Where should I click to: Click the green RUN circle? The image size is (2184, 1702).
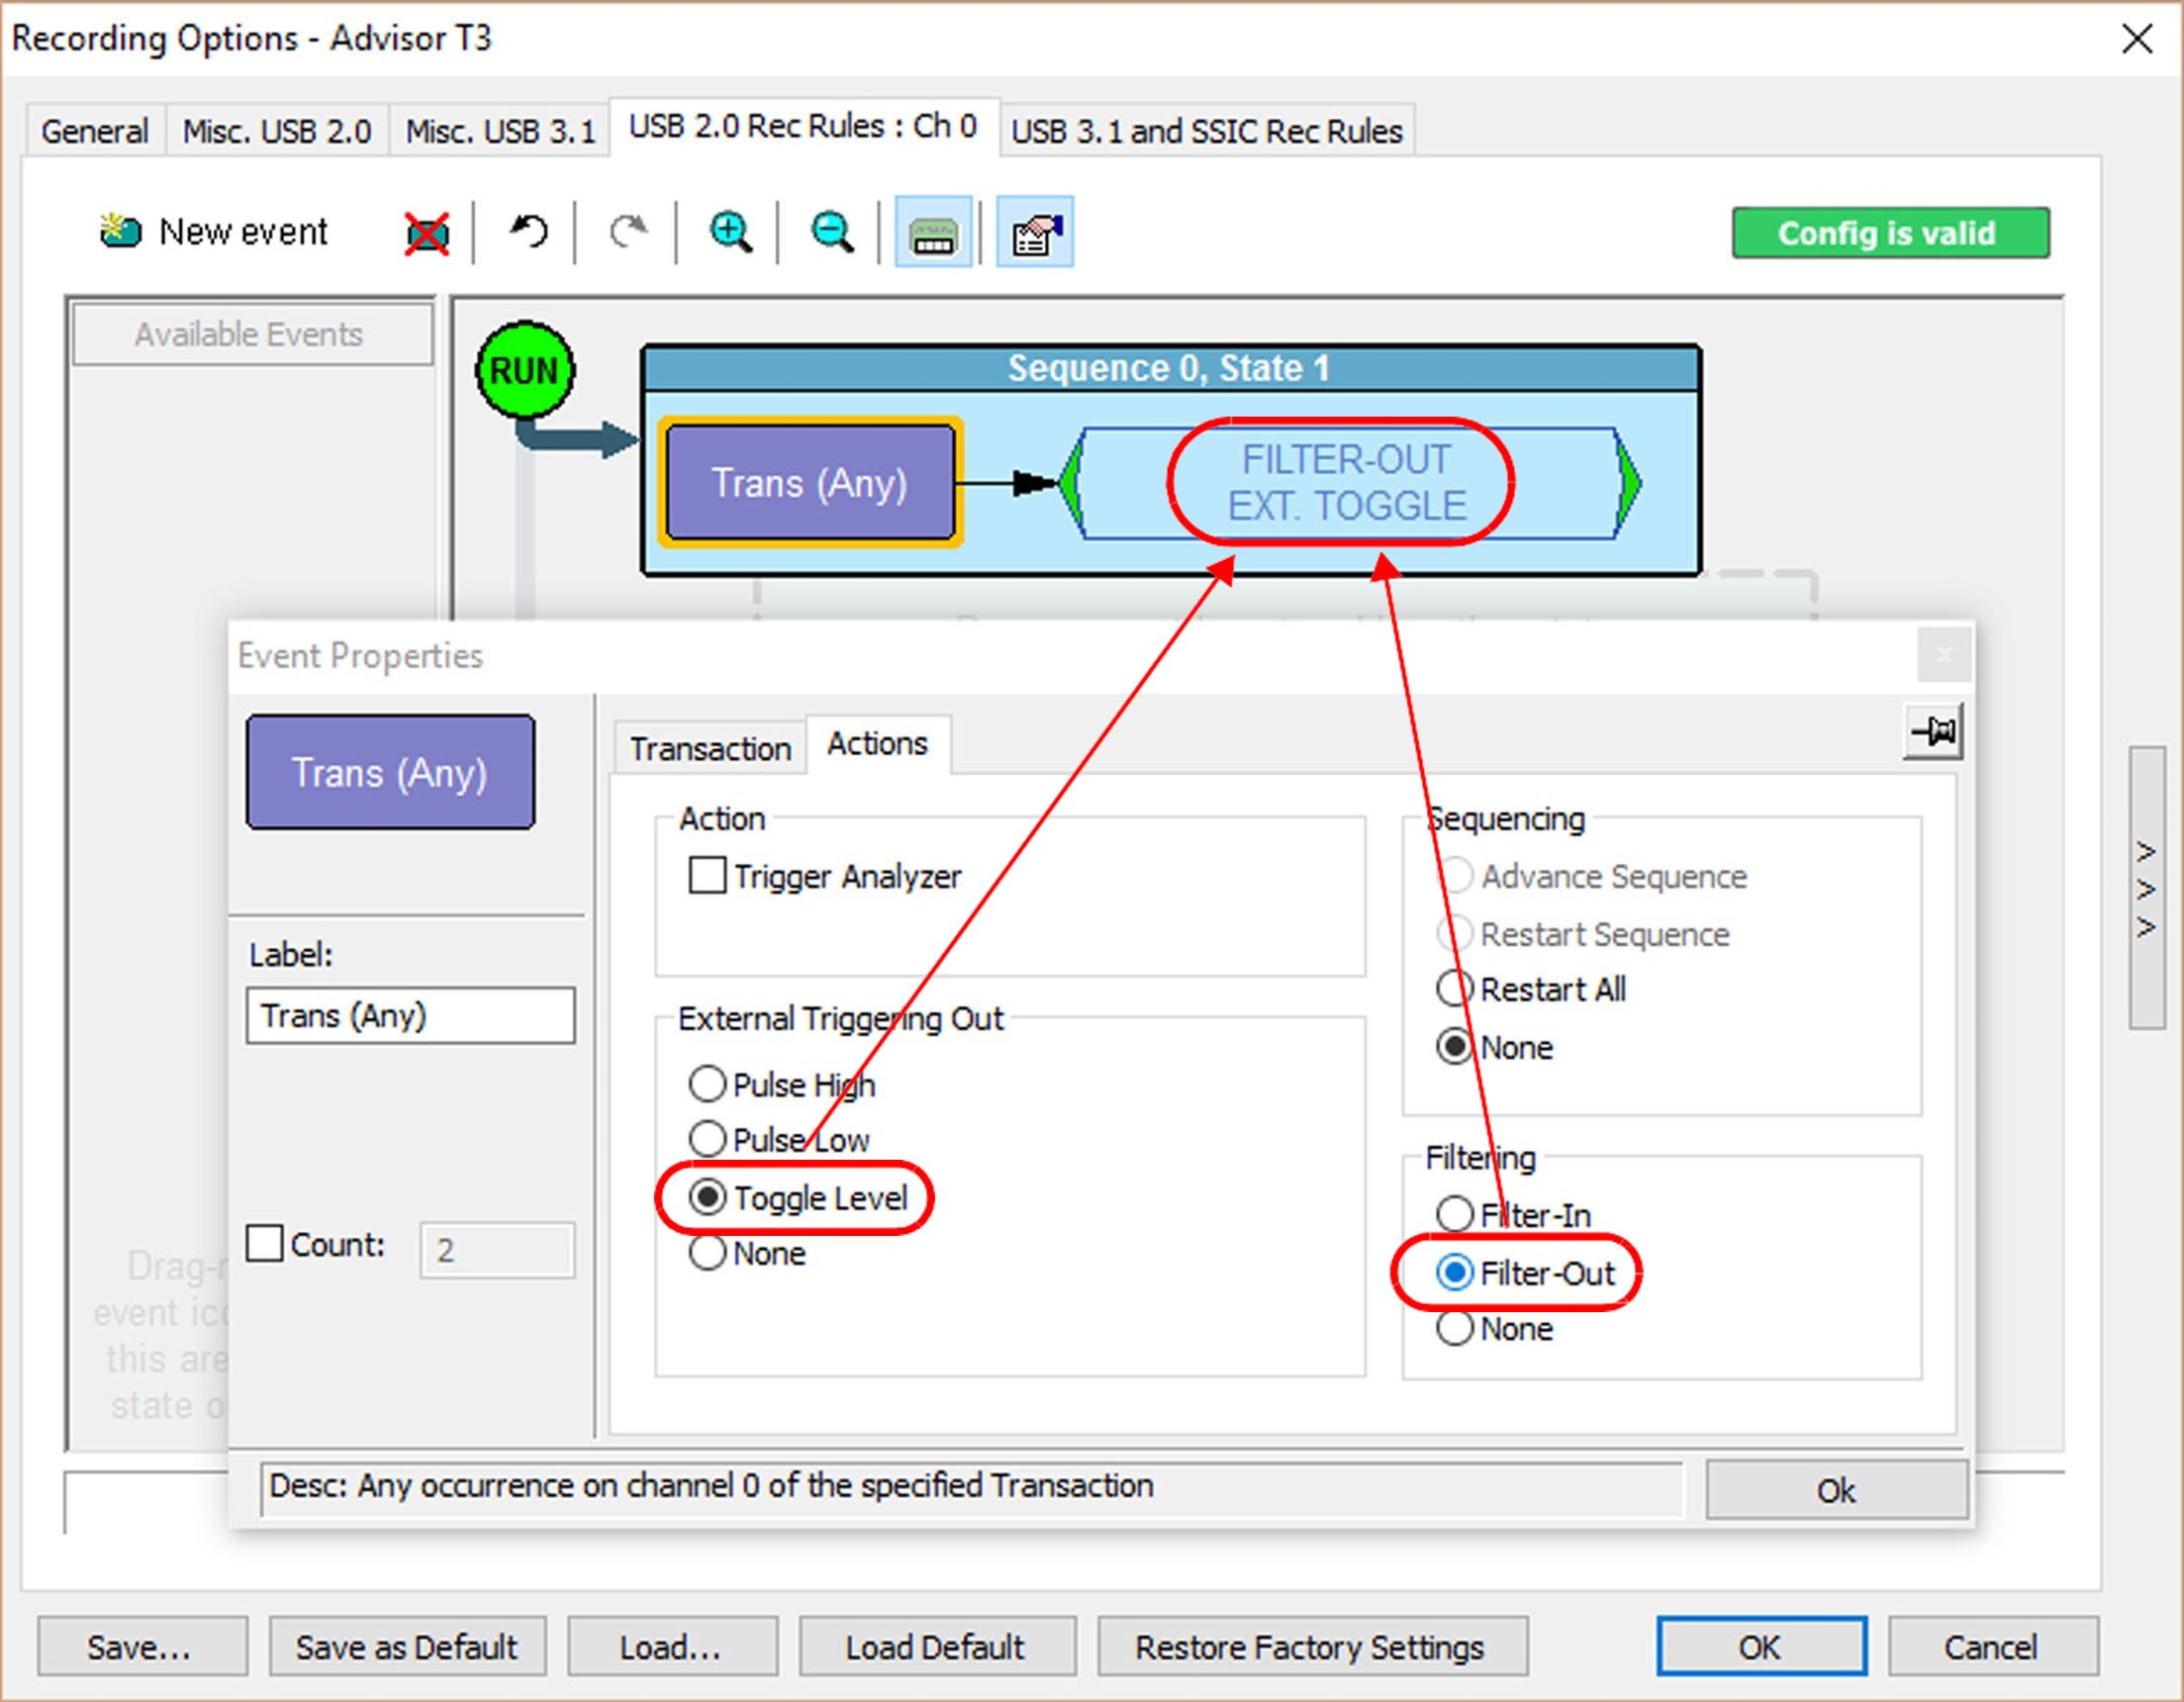click(x=525, y=371)
